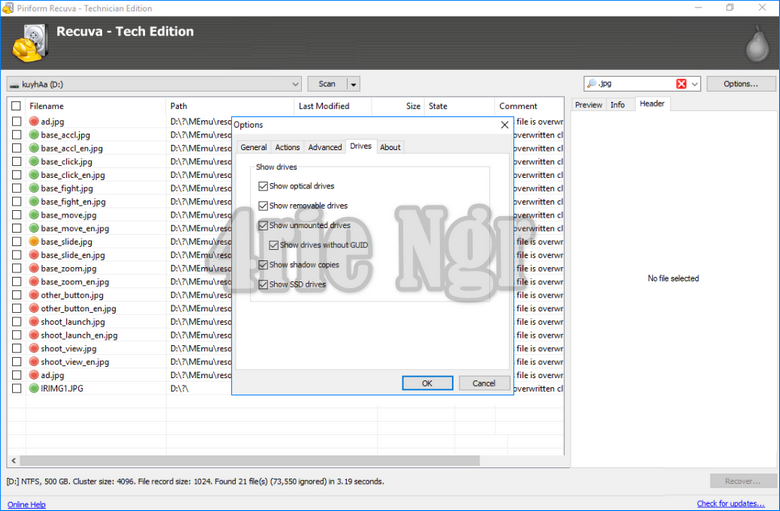Click the magnifier icon in filter box
The image size is (780, 511).
(591, 84)
